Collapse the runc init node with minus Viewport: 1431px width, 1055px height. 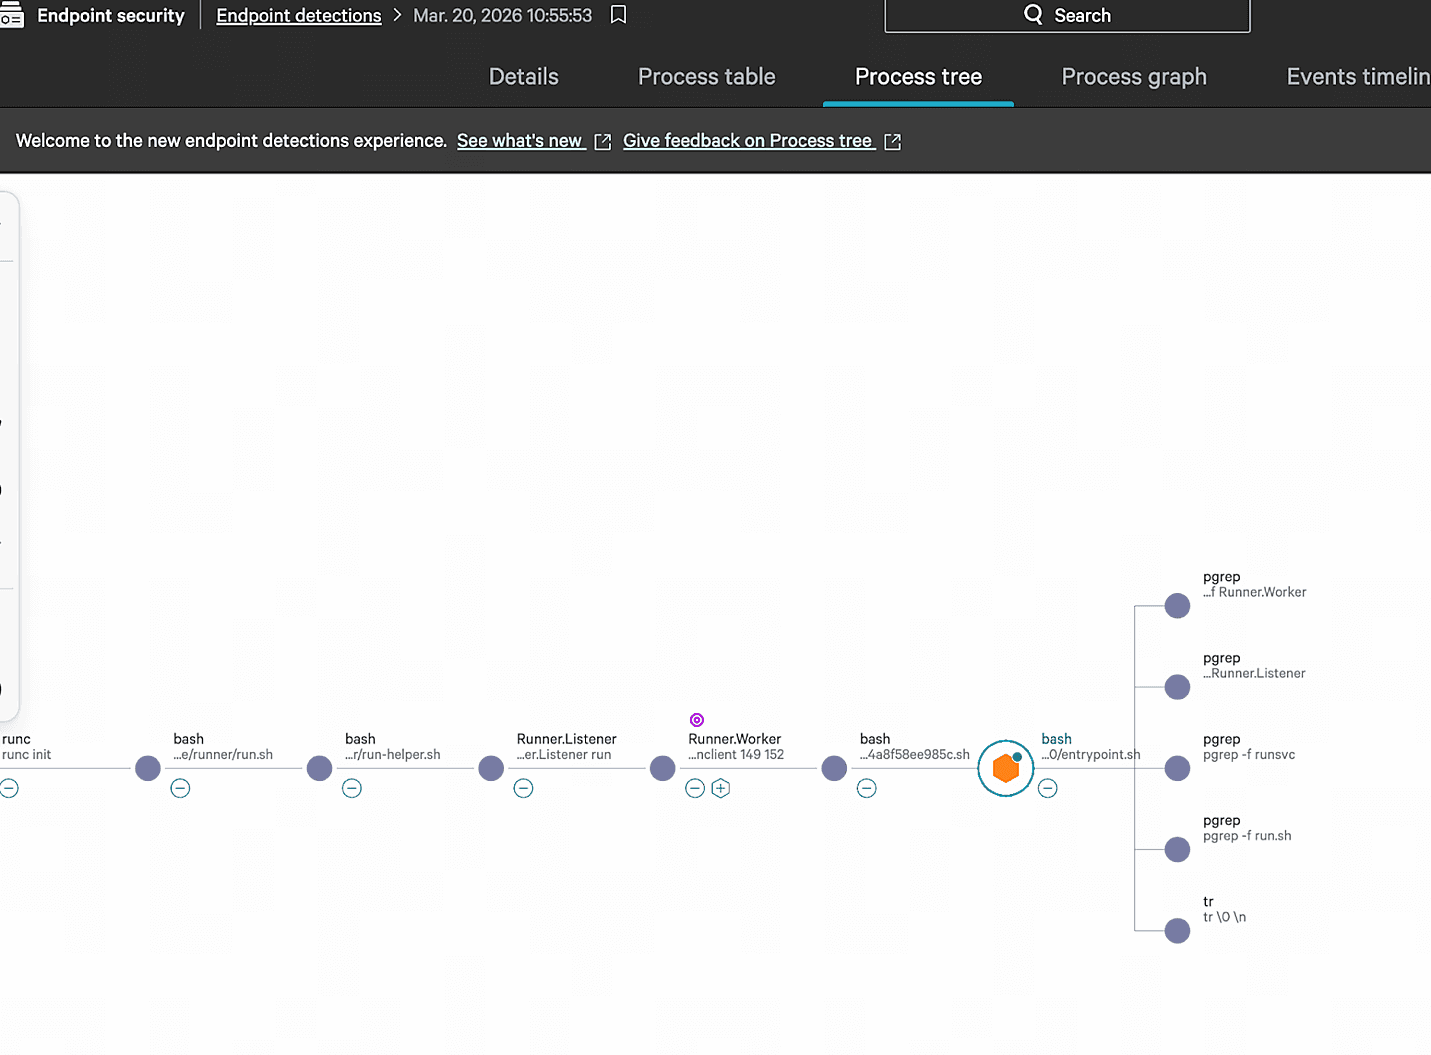point(10,788)
